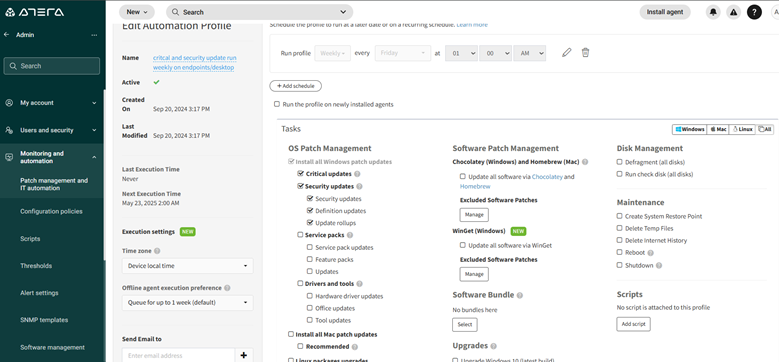Open Queue for up to 1 week dropdown
The image size is (779, 362).
(188, 302)
